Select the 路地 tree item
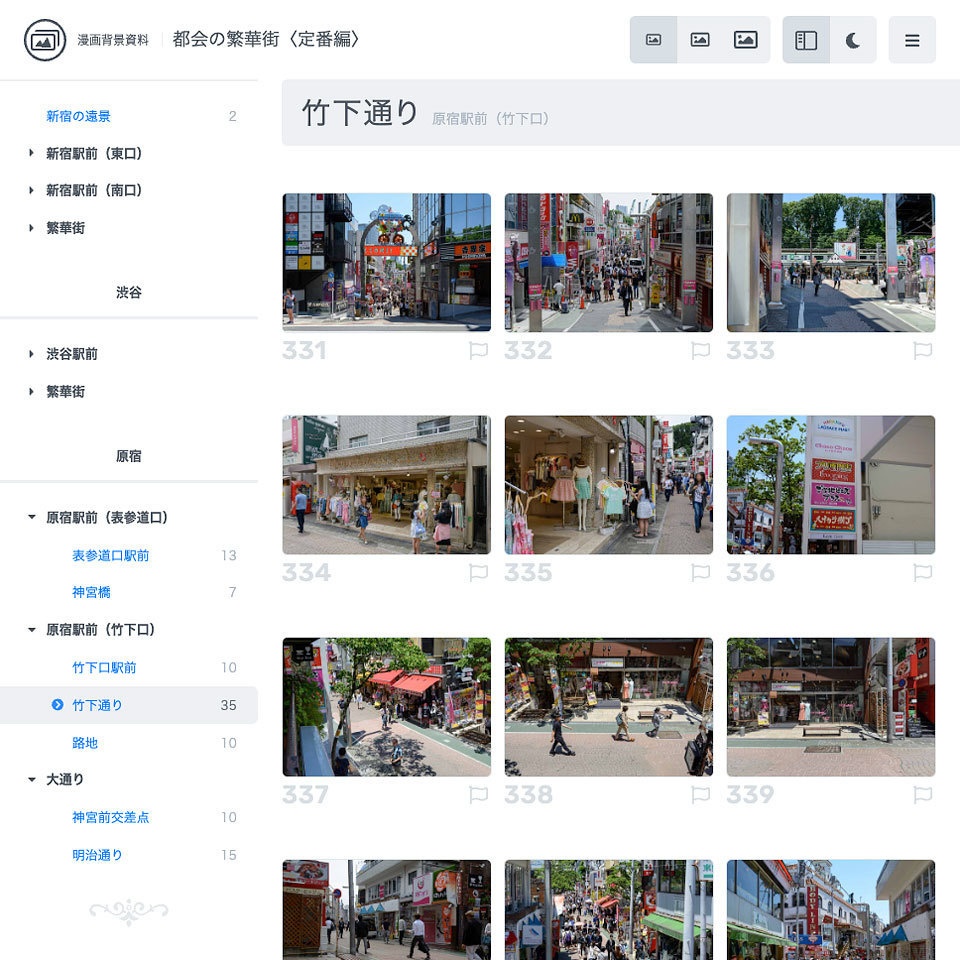 (x=82, y=742)
